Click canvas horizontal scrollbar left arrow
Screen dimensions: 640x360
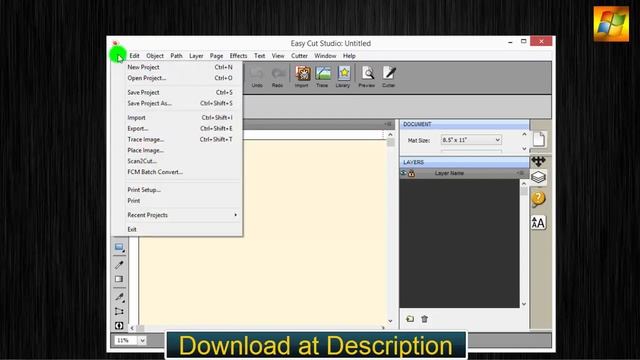132,328
